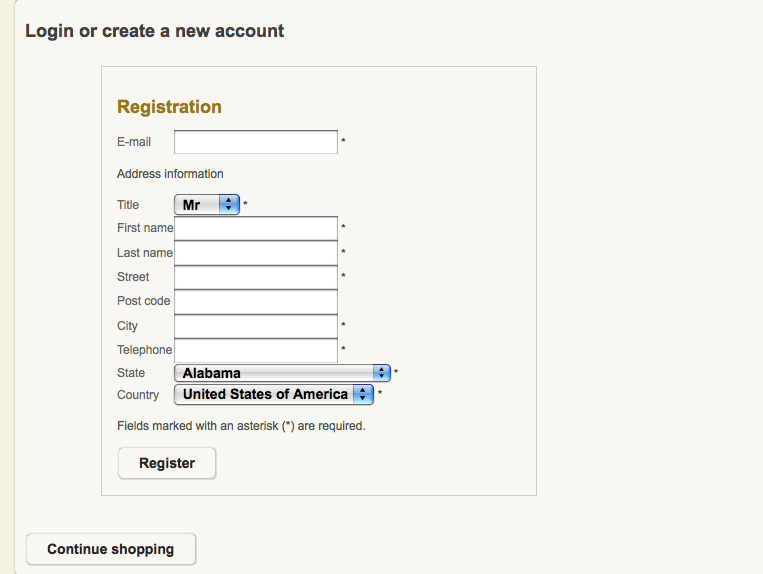Click the Post code field
This screenshot has width=763, height=574.
(x=256, y=301)
